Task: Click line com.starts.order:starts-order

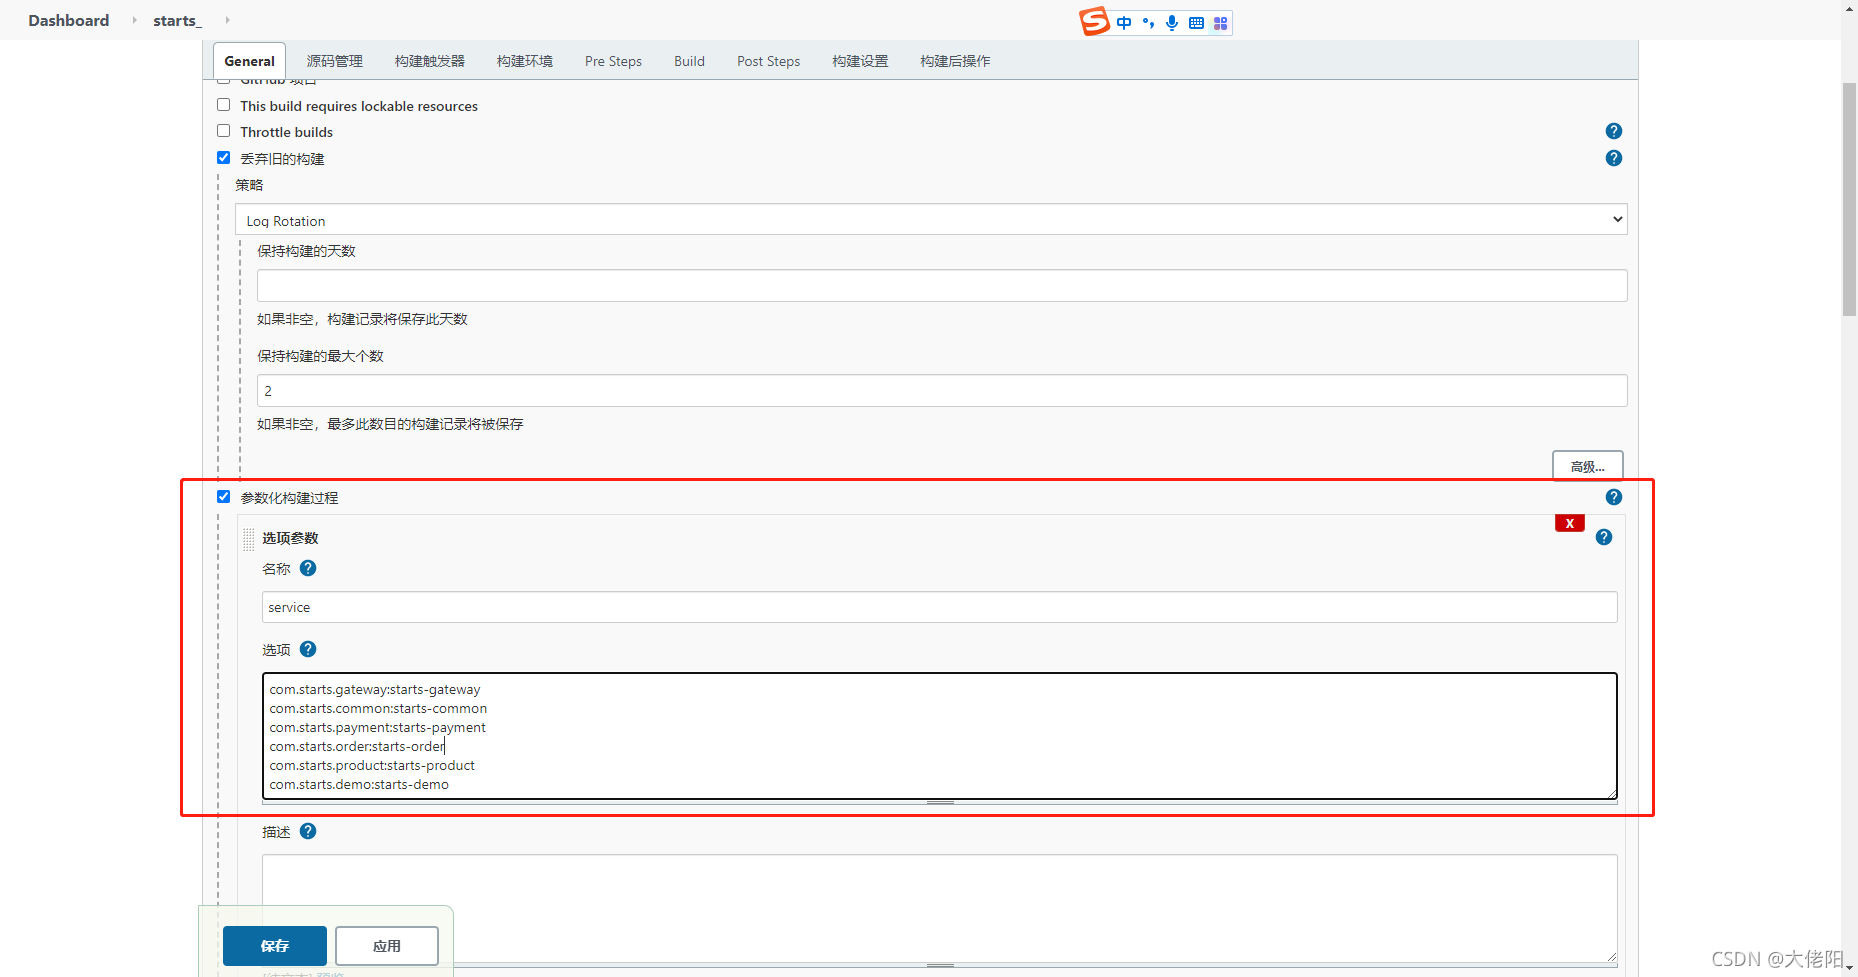Action: point(356,746)
